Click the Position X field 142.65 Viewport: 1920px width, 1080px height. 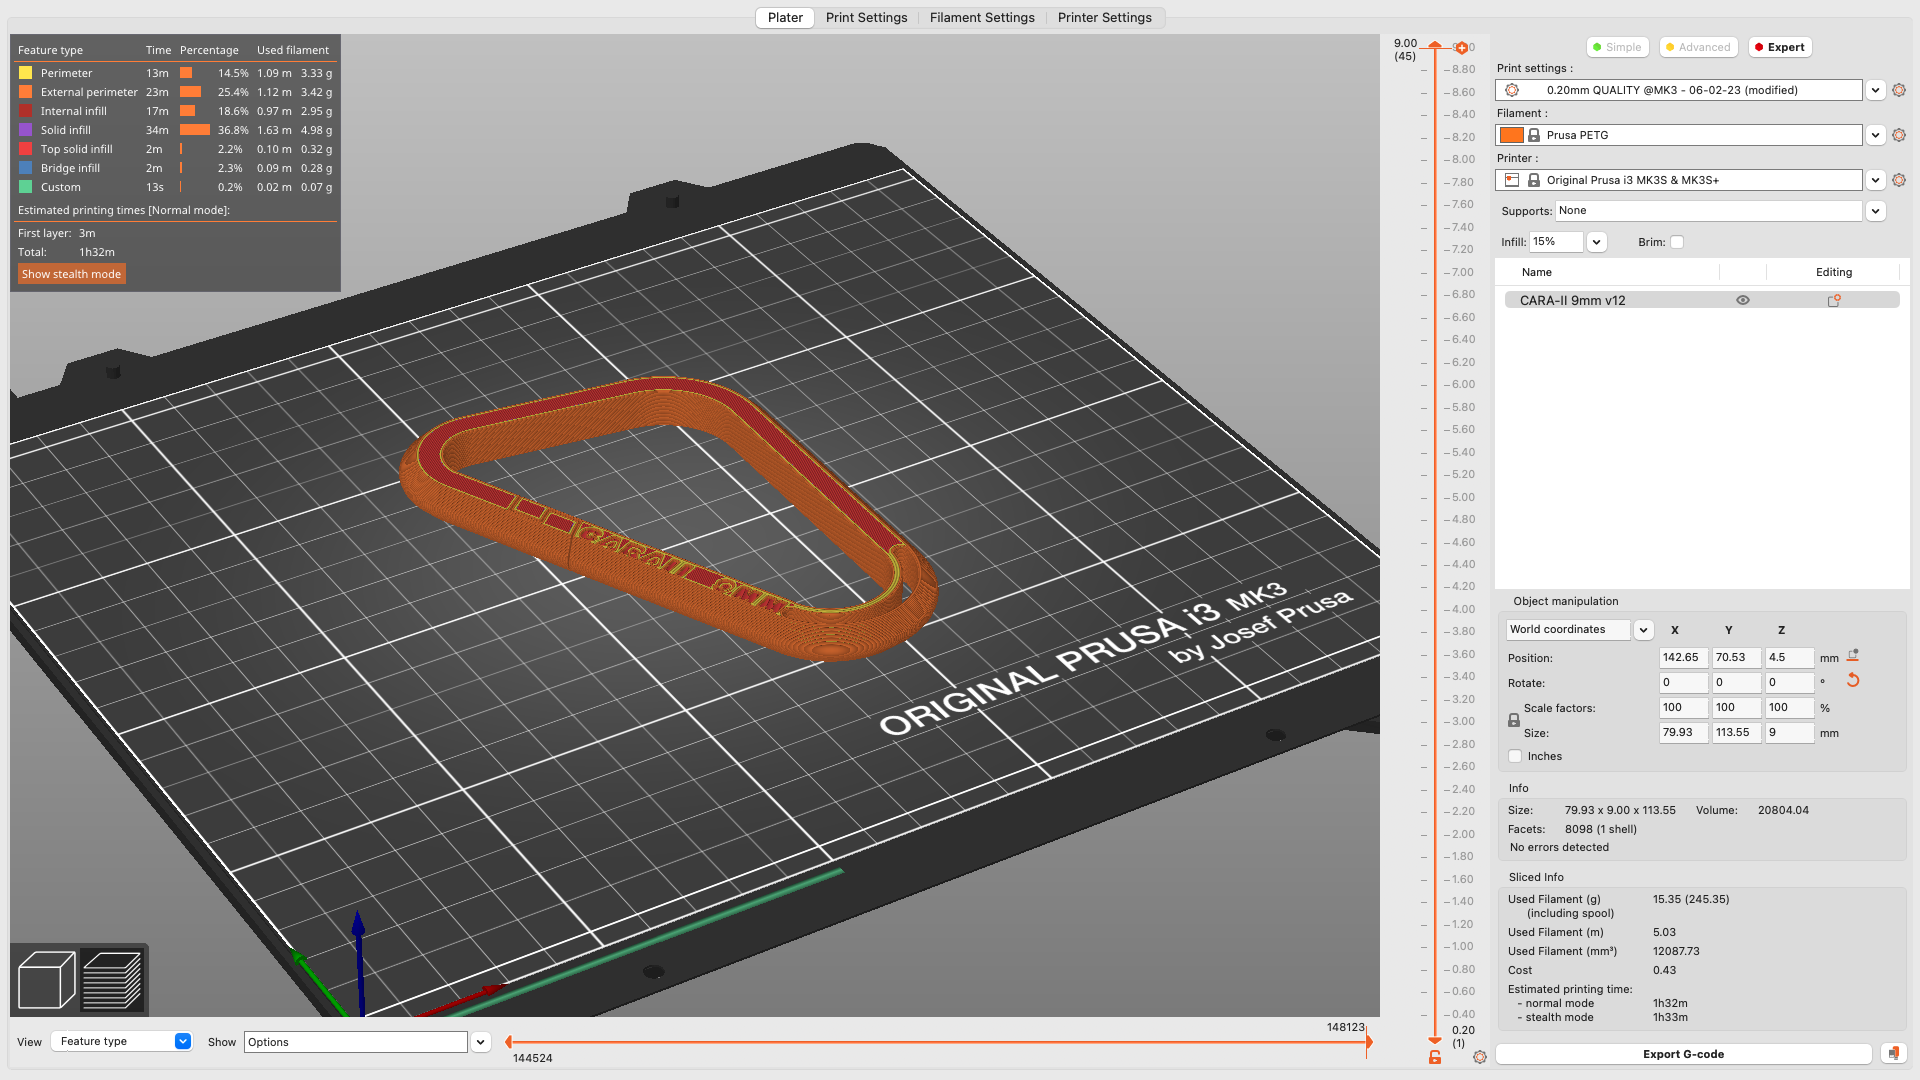[1684, 658]
